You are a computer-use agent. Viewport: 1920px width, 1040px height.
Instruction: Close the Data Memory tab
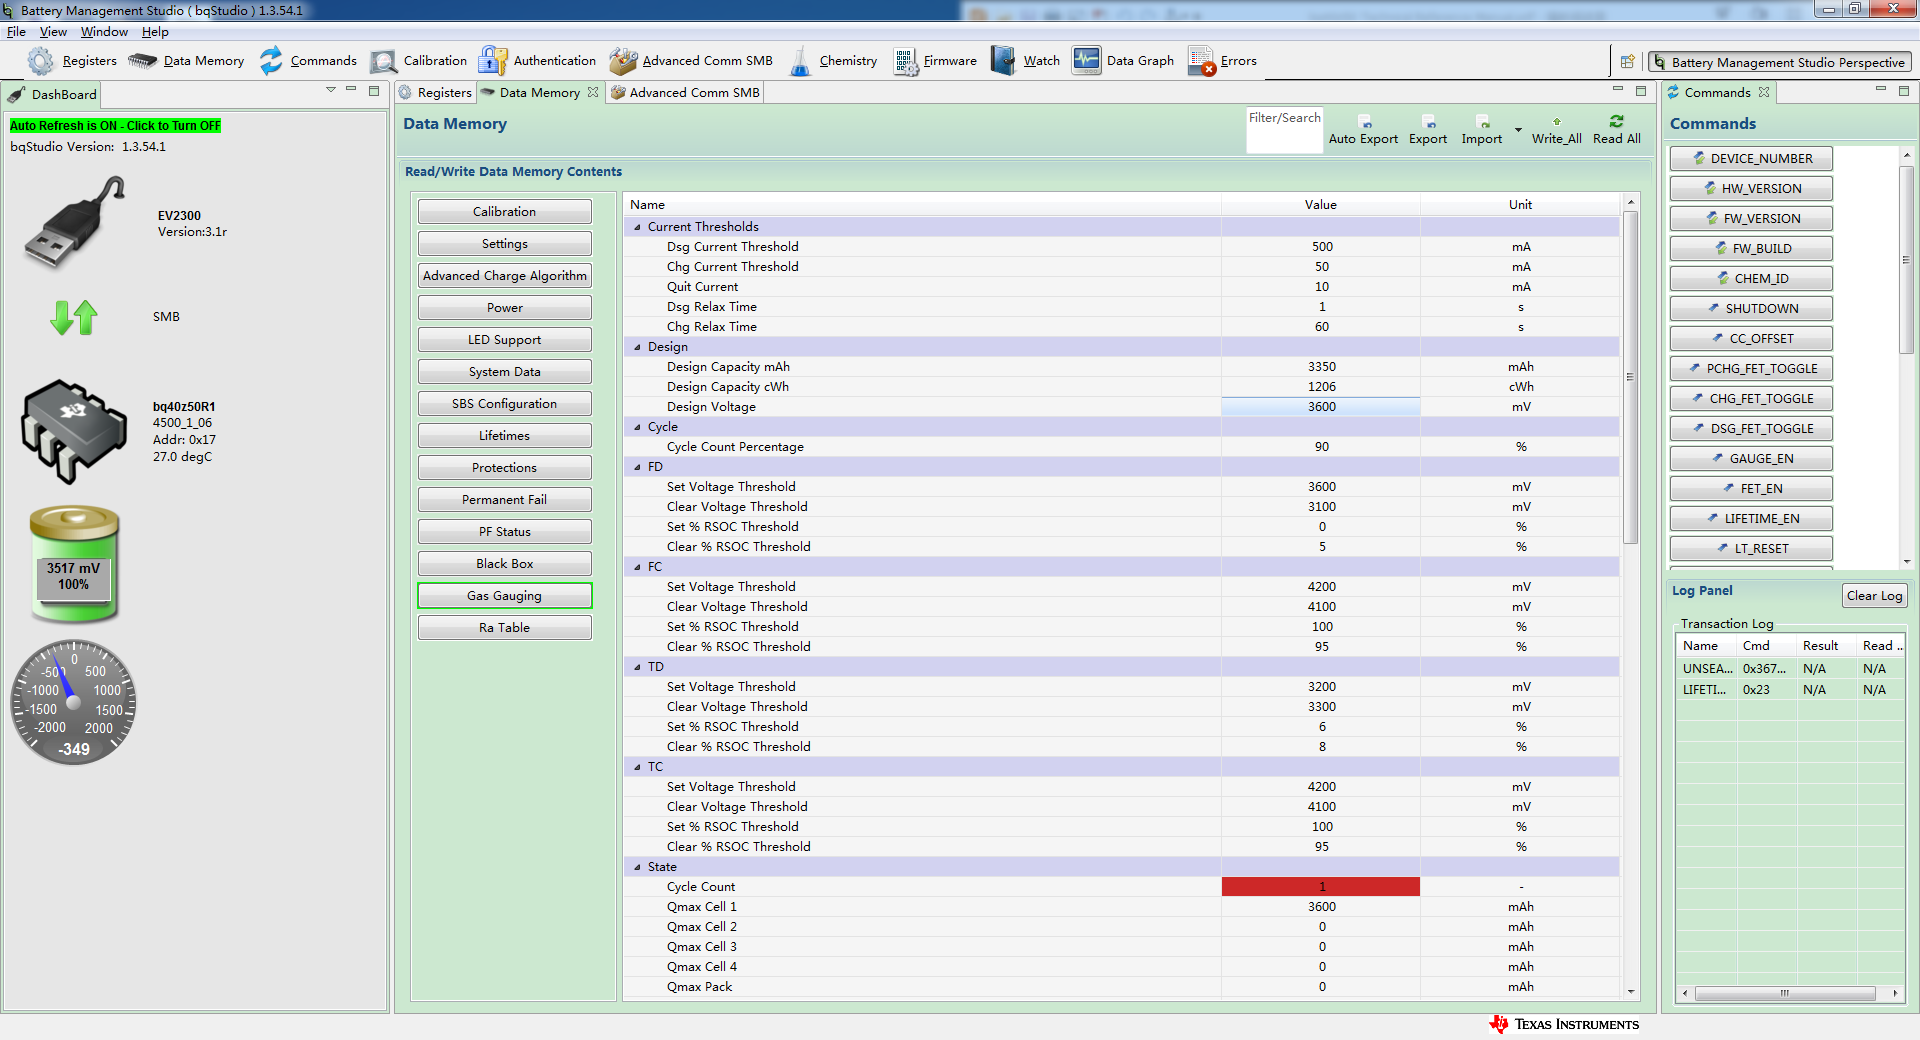[593, 92]
